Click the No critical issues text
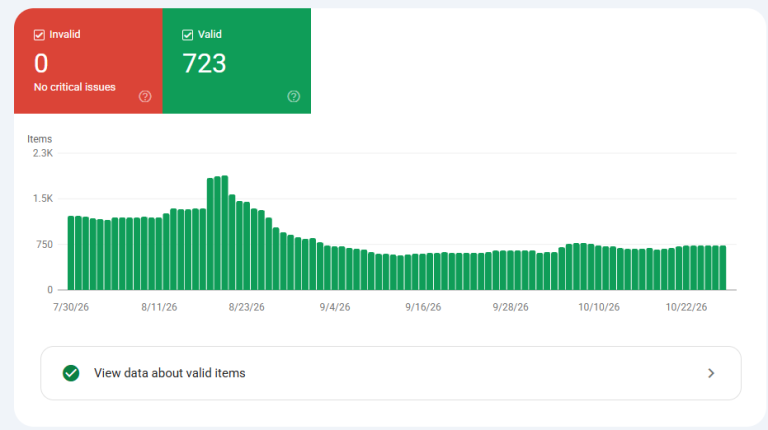This screenshot has height=430, width=768. pos(74,87)
